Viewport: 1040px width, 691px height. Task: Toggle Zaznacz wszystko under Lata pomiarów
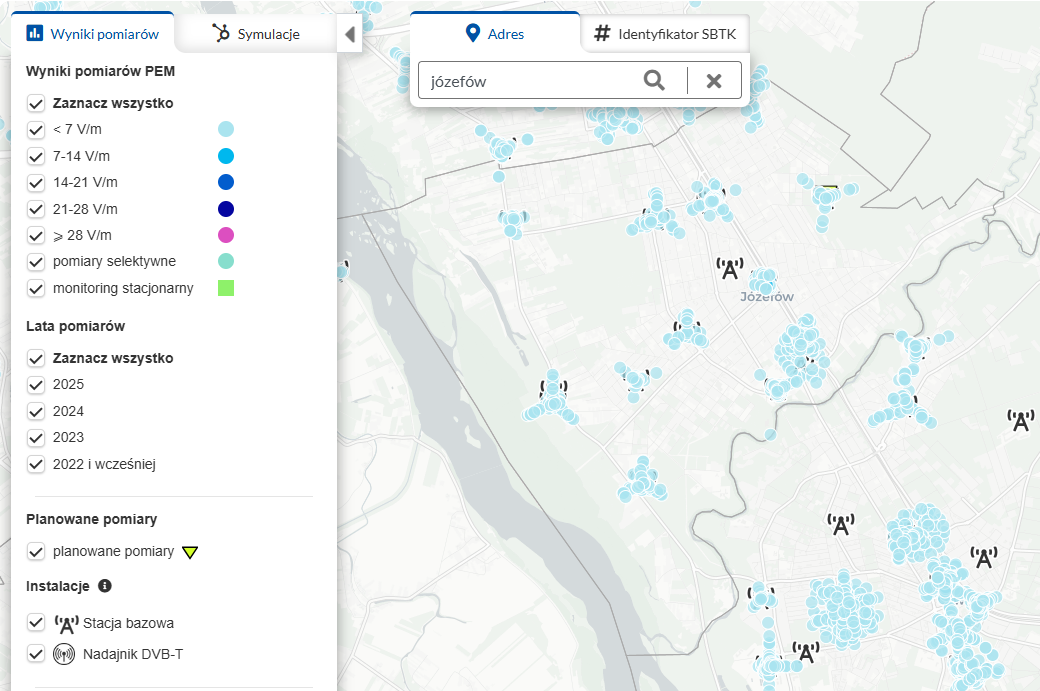point(36,359)
